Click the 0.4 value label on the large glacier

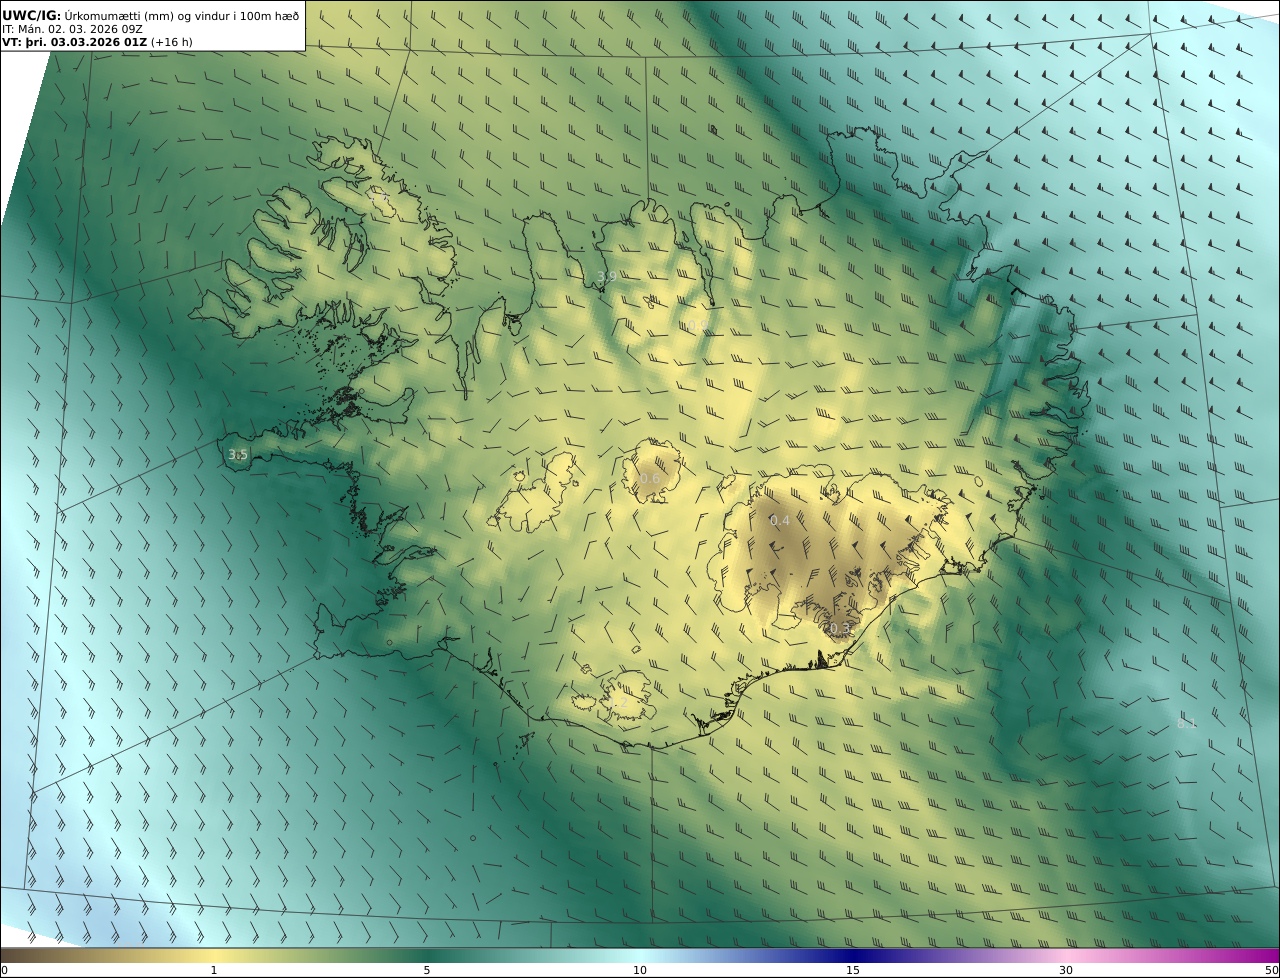[780, 520]
